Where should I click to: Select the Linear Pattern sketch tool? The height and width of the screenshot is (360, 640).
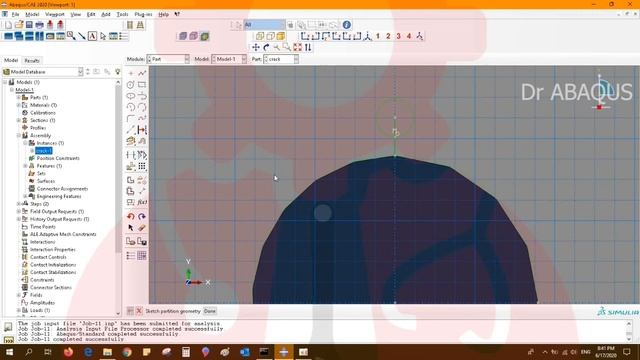pyautogui.click(x=142, y=167)
